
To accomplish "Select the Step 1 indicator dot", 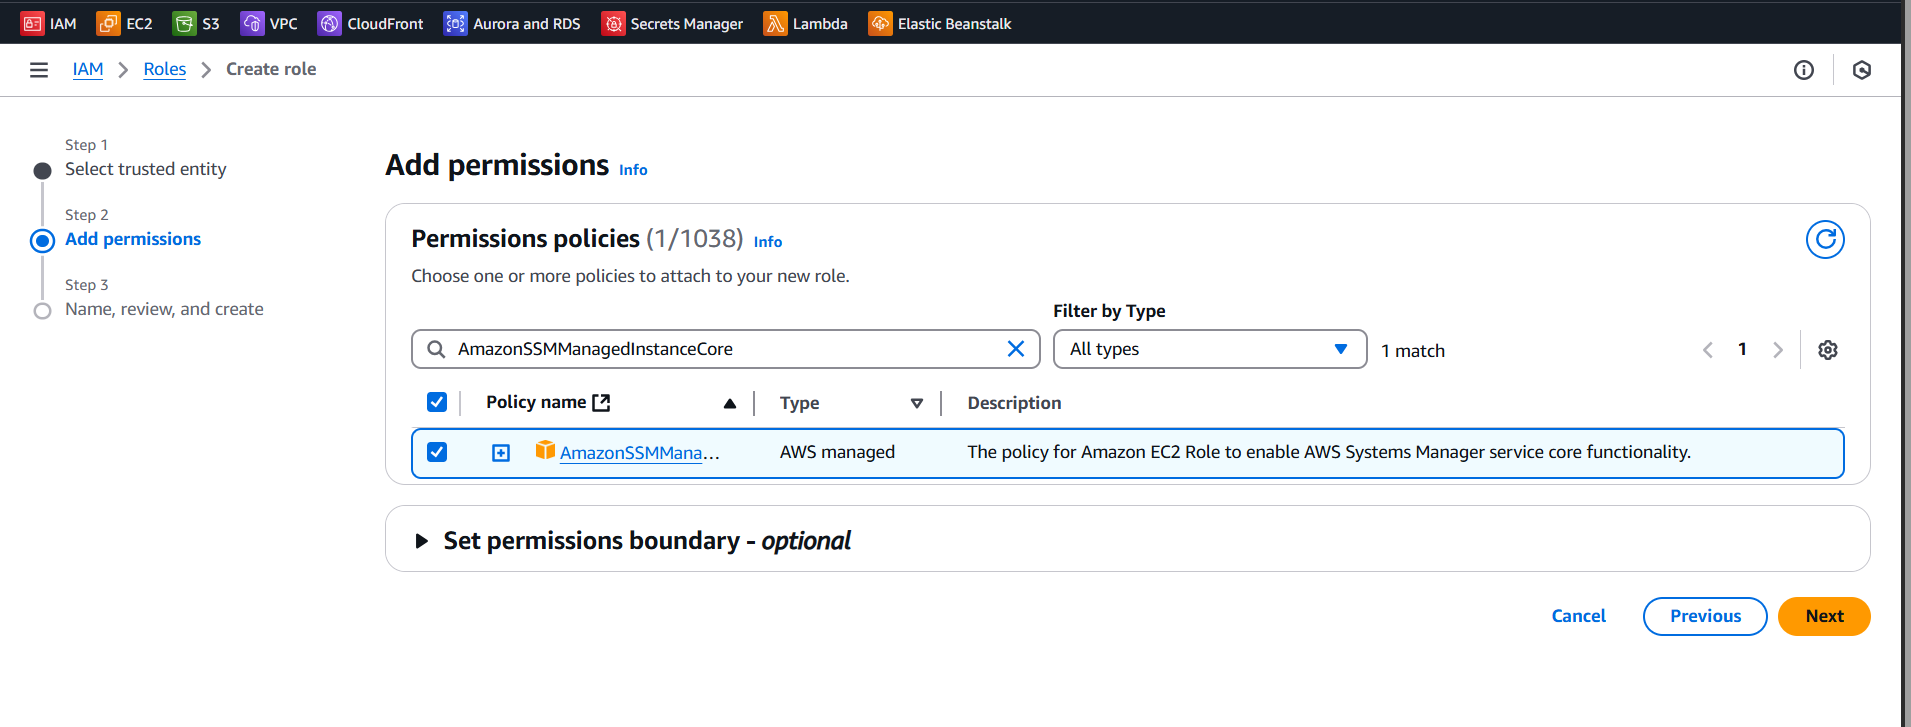I will coord(42,171).
